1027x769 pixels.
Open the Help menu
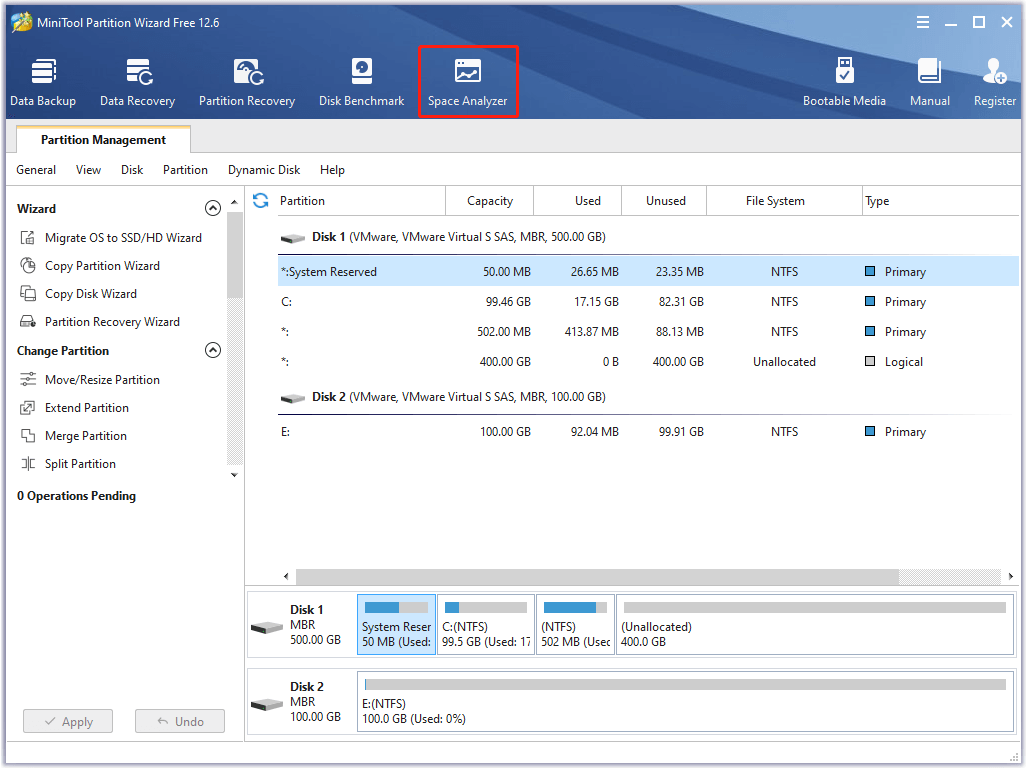(332, 170)
